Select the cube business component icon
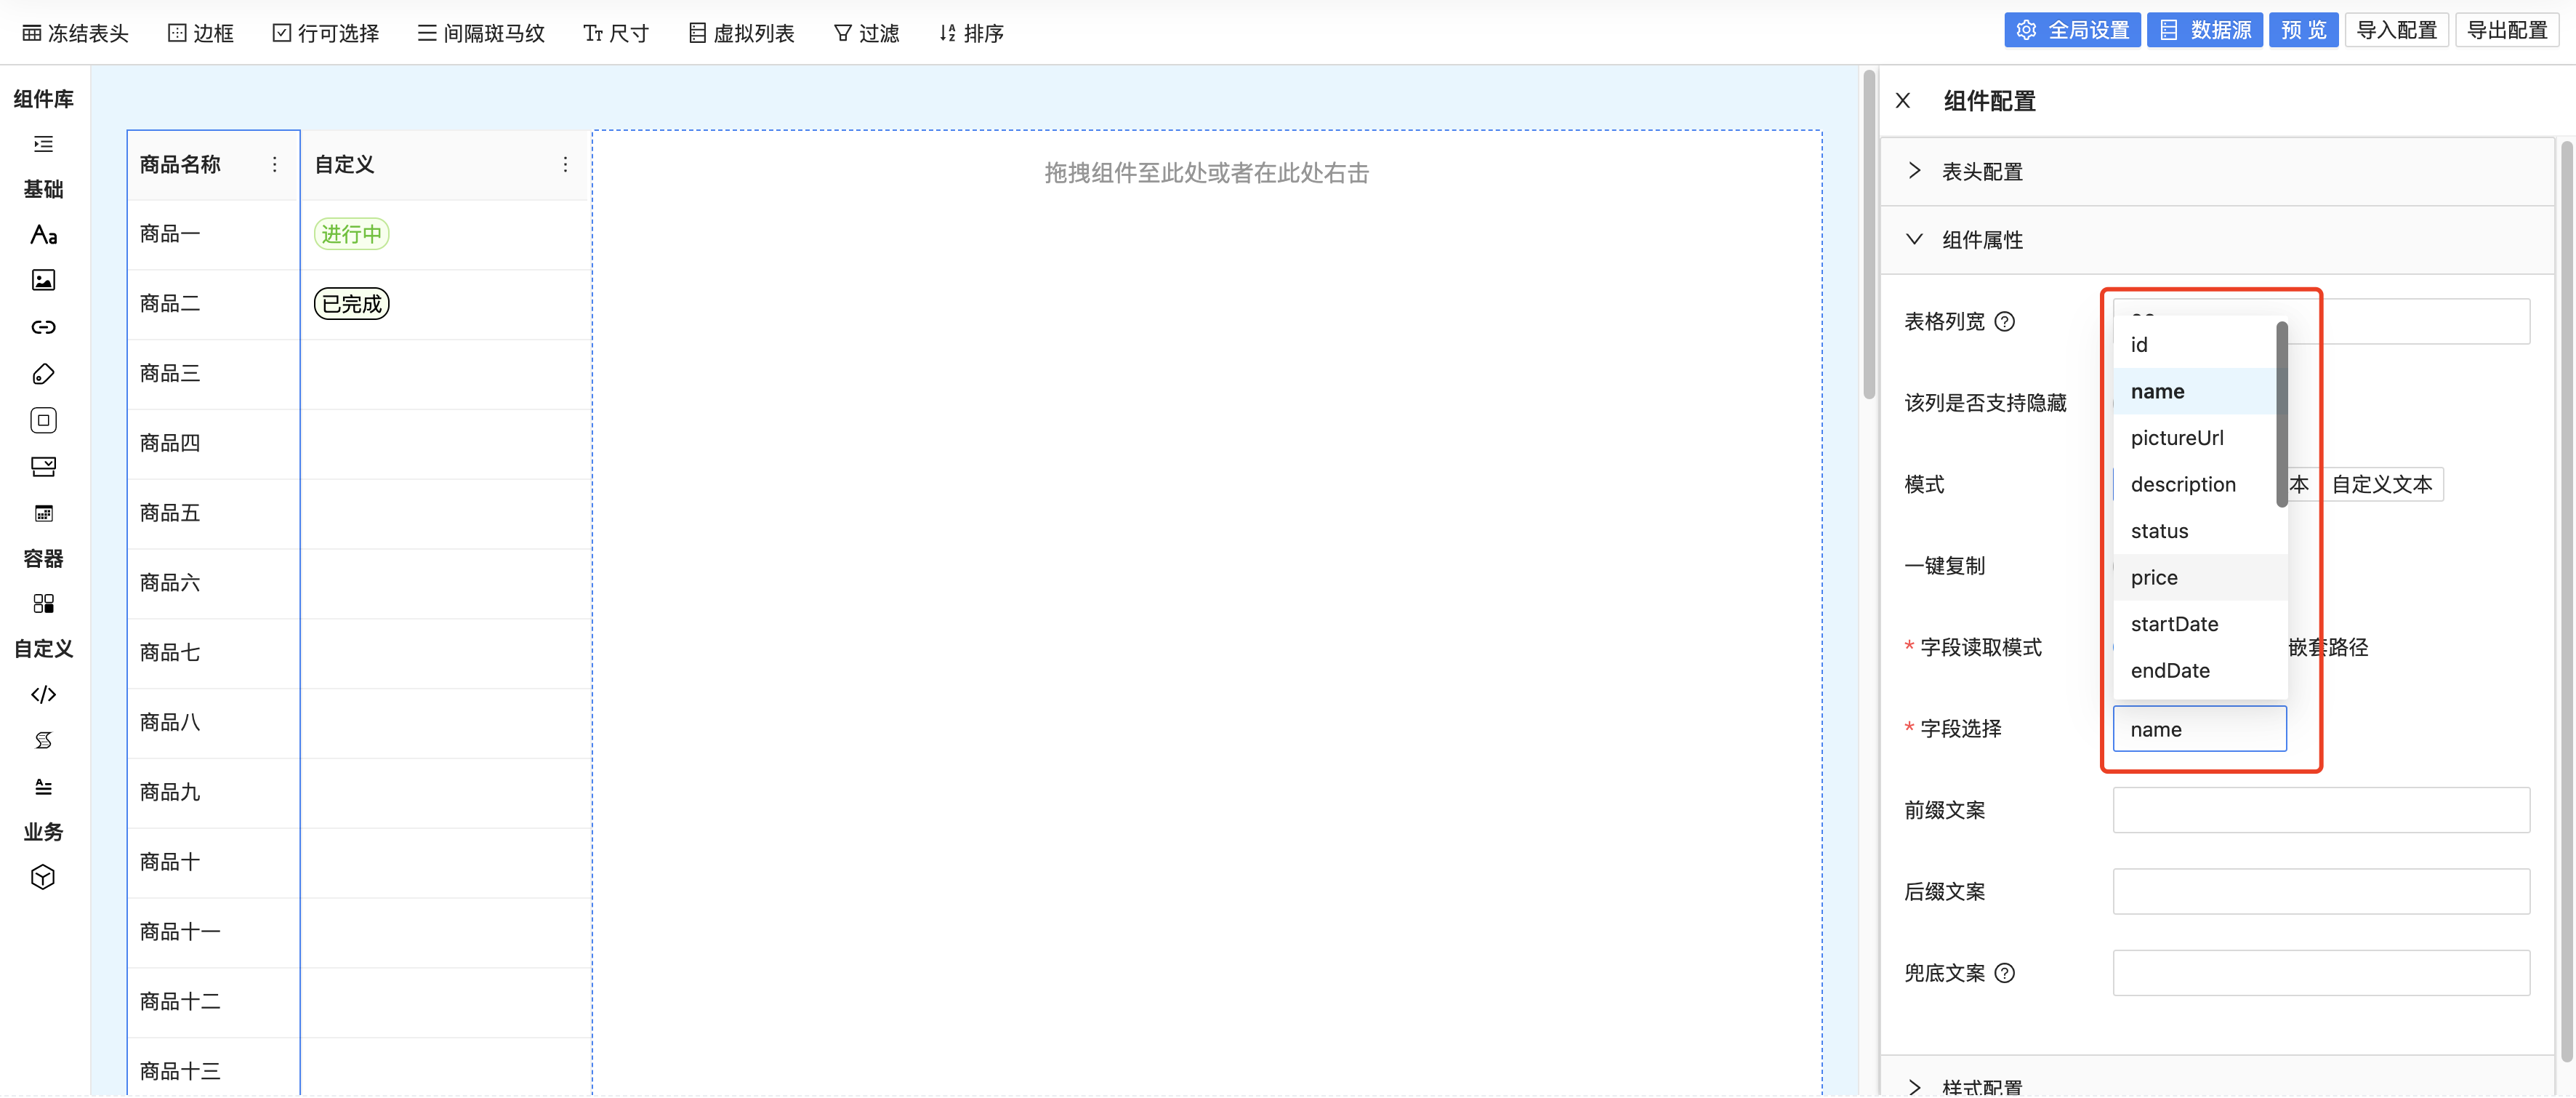Viewport: 2576px width, 1098px height. click(x=43, y=877)
